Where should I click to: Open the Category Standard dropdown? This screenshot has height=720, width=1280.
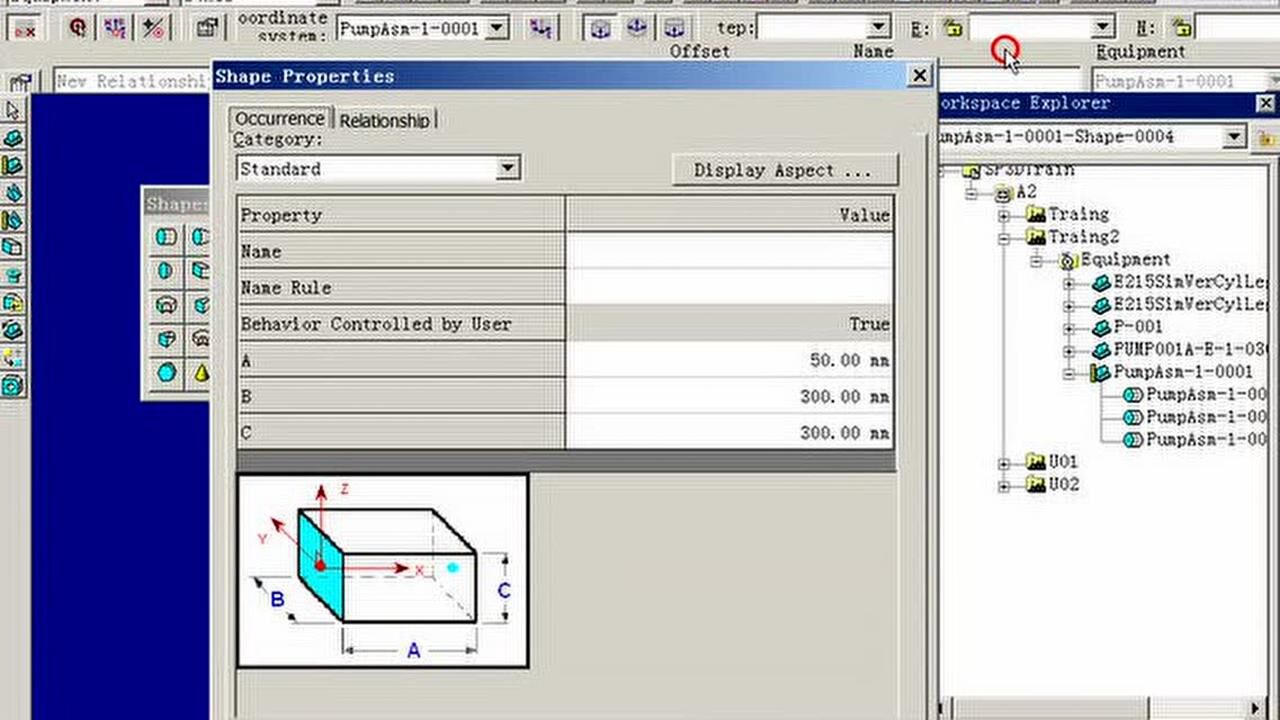pyautogui.click(x=508, y=168)
